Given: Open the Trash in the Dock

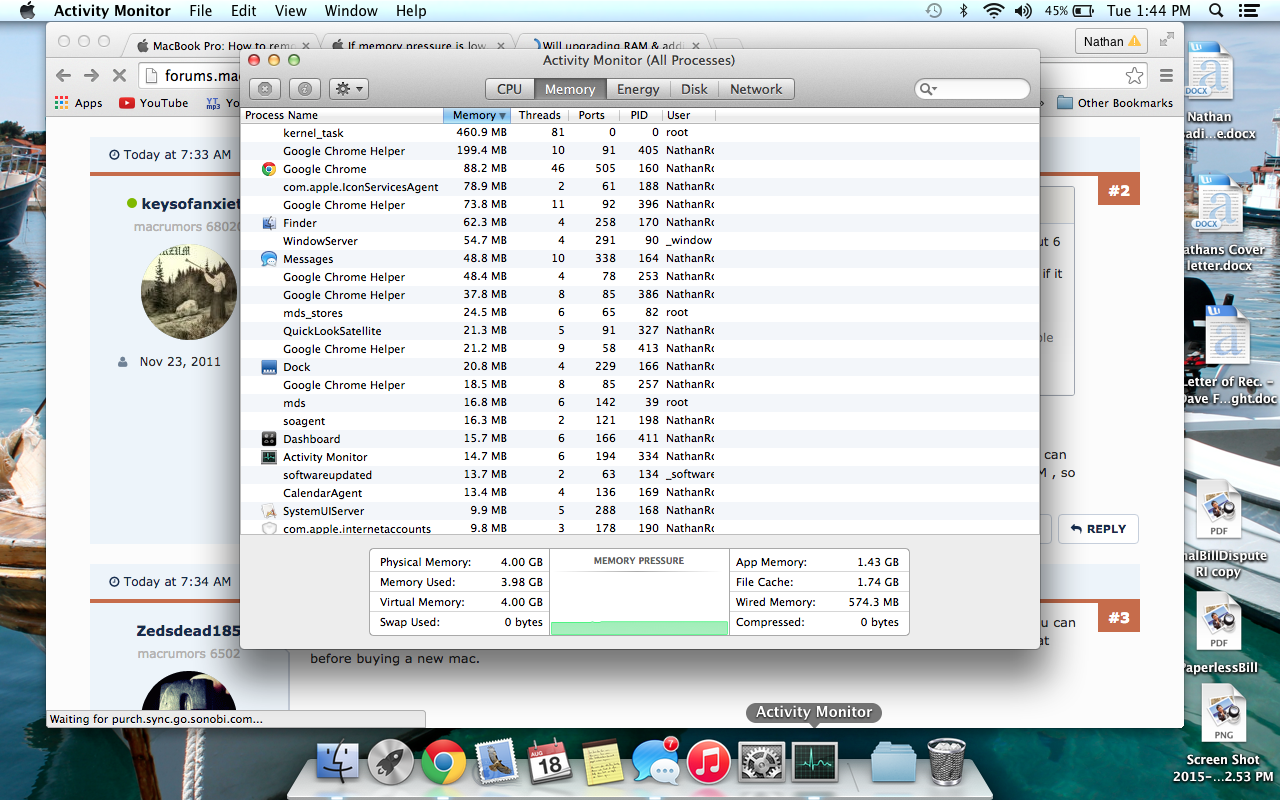Looking at the screenshot, I should tap(946, 763).
